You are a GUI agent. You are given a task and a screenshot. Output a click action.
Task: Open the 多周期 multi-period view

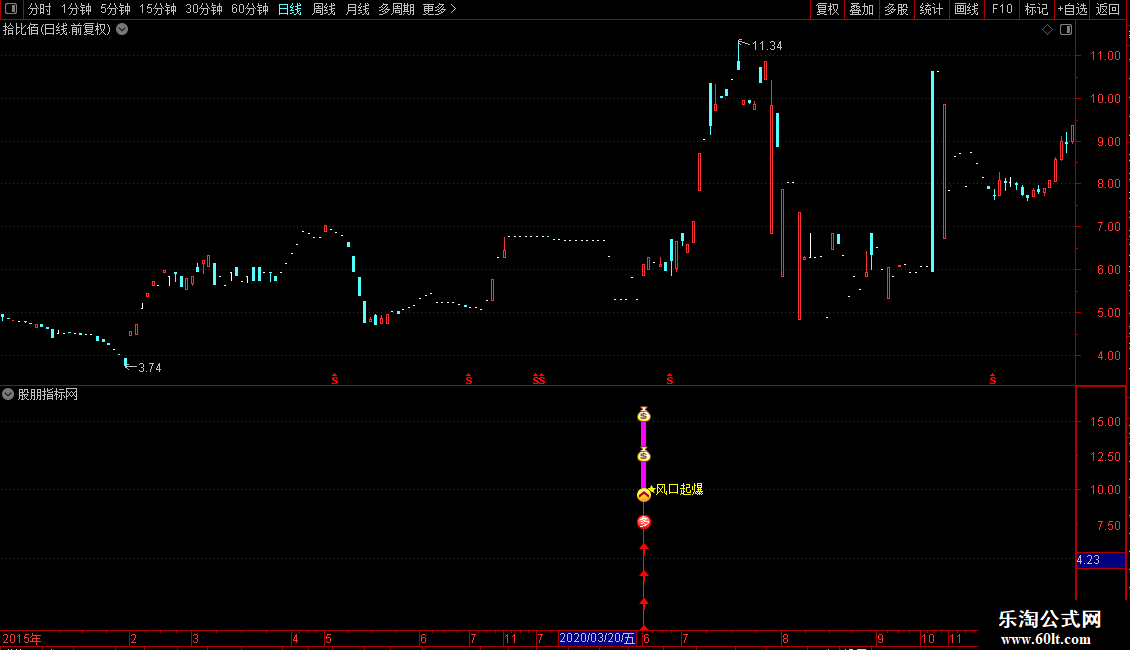[396, 9]
